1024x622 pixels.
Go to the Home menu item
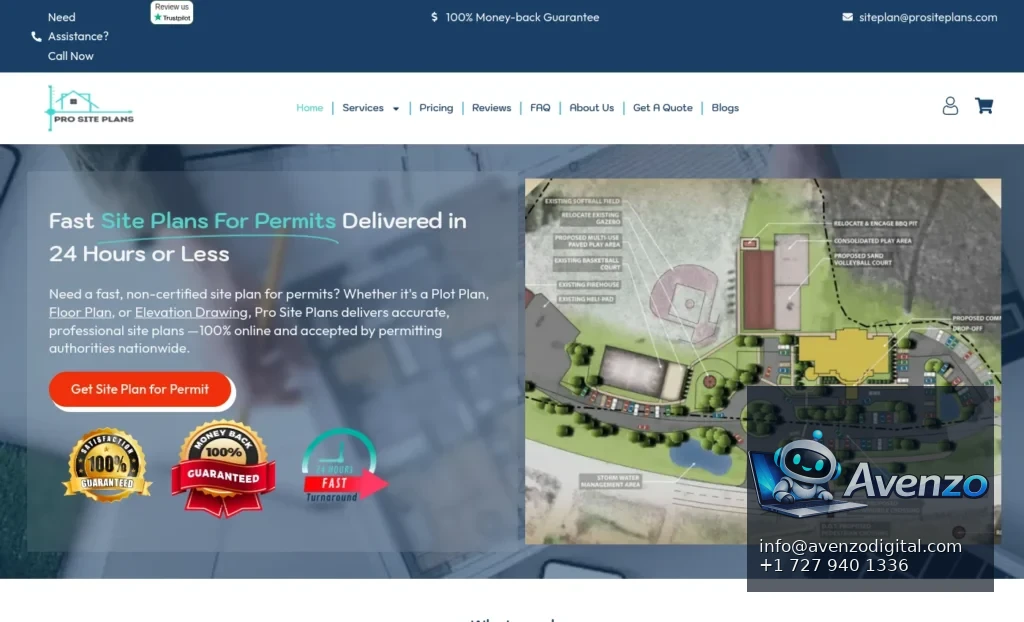click(310, 108)
